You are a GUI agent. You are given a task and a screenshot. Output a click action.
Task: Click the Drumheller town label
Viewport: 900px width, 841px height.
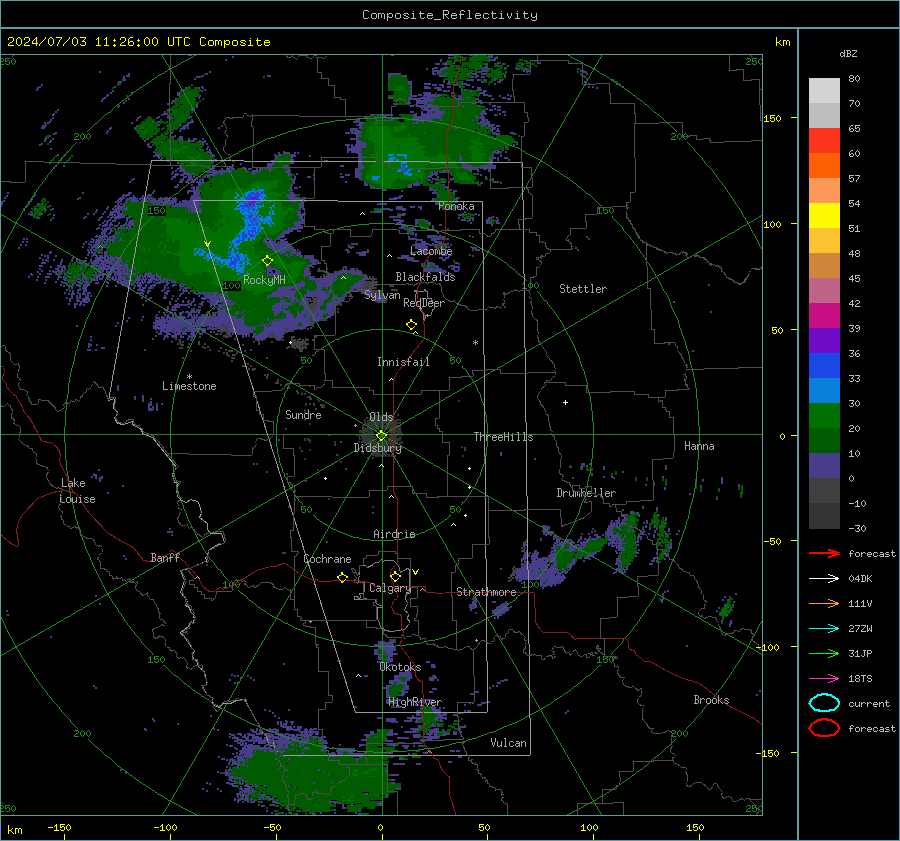(586, 493)
